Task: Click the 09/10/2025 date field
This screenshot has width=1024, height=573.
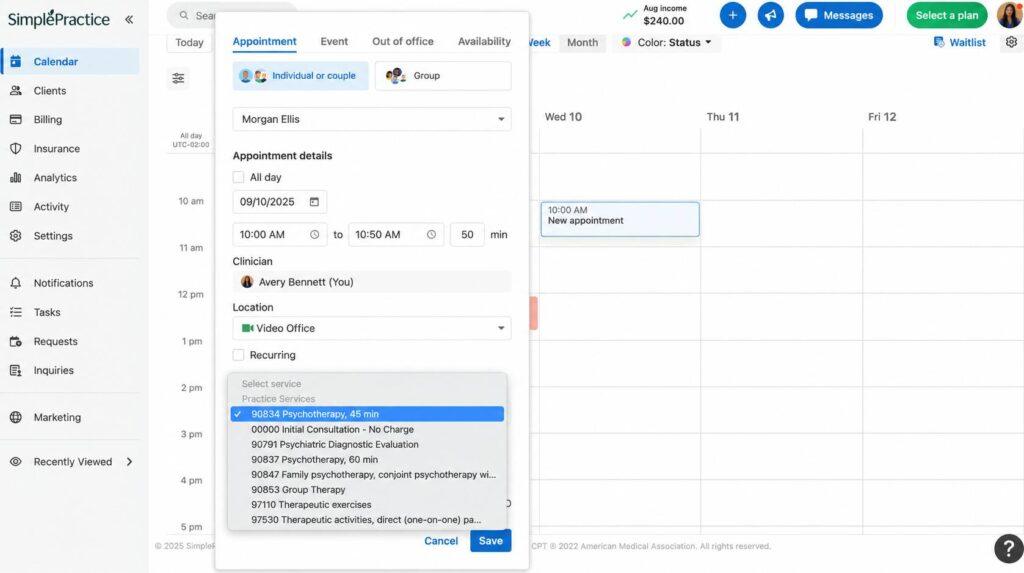Action: point(280,202)
